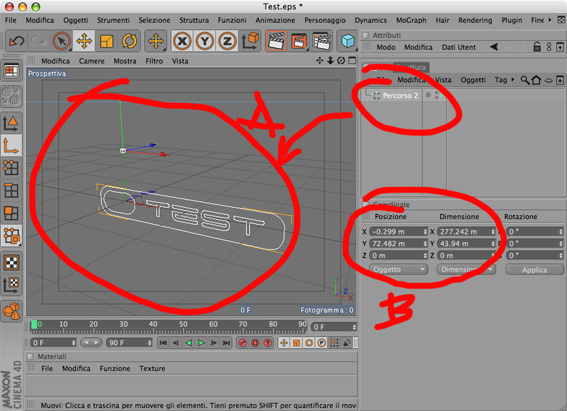Open the viewport Camere menu
The image size is (567, 411).
(91, 61)
